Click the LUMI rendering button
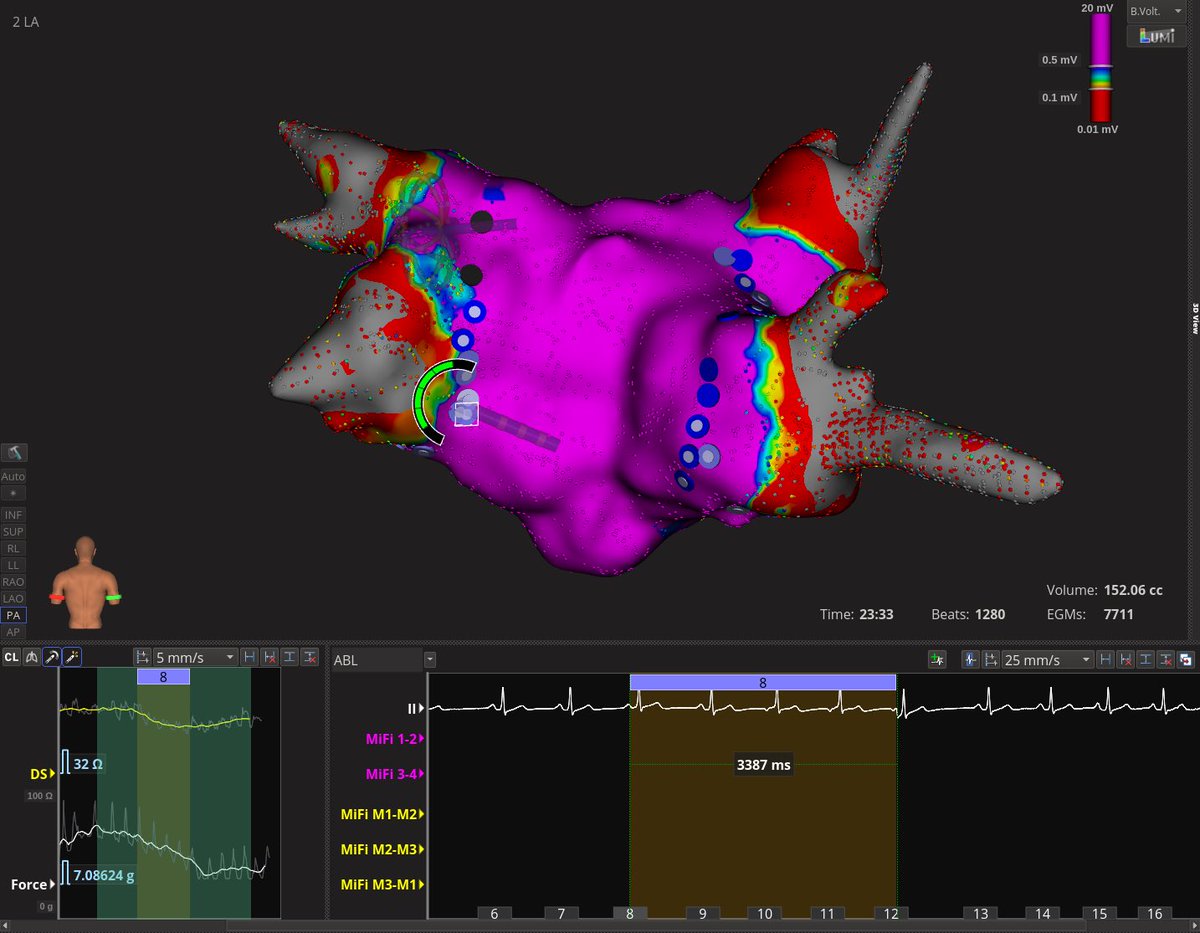1200x933 pixels. pyautogui.click(x=1157, y=36)
